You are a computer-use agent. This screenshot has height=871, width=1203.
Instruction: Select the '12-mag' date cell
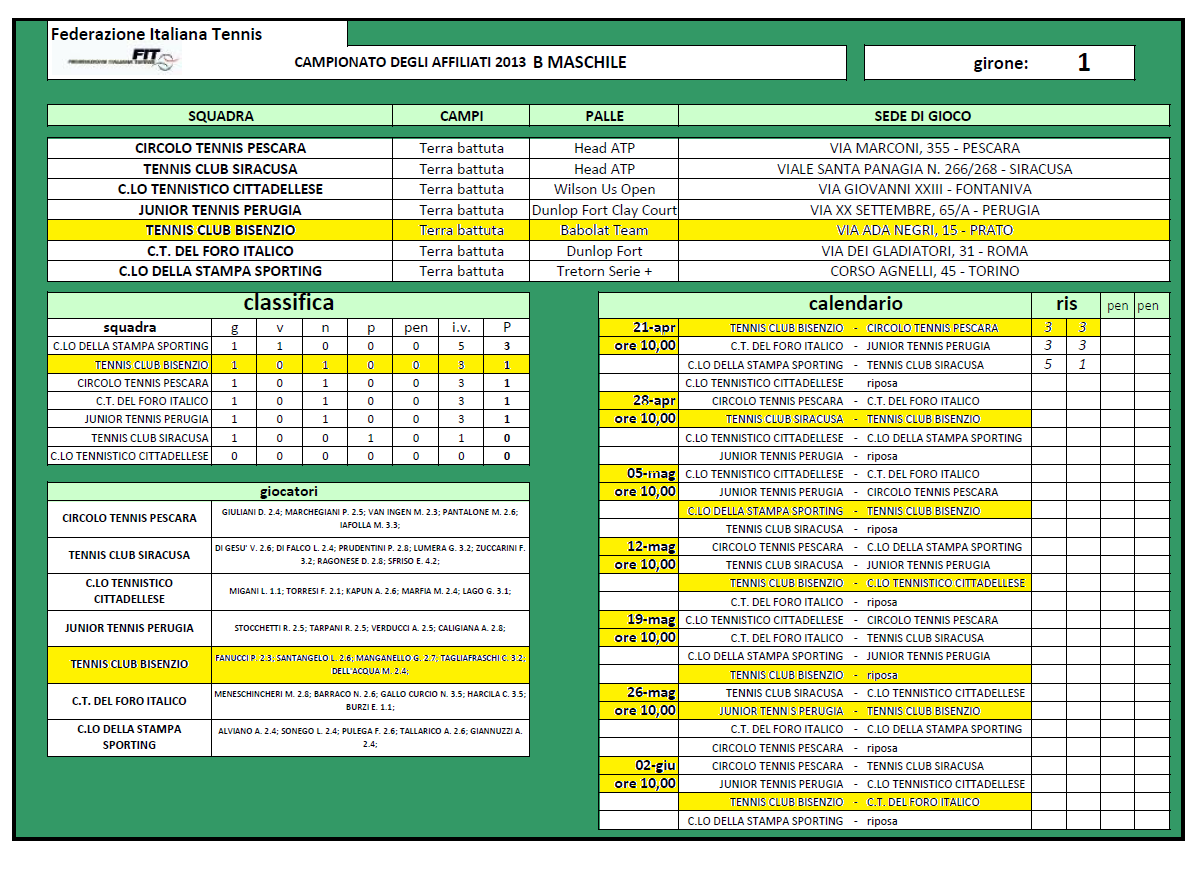click(x=639, y=547)
